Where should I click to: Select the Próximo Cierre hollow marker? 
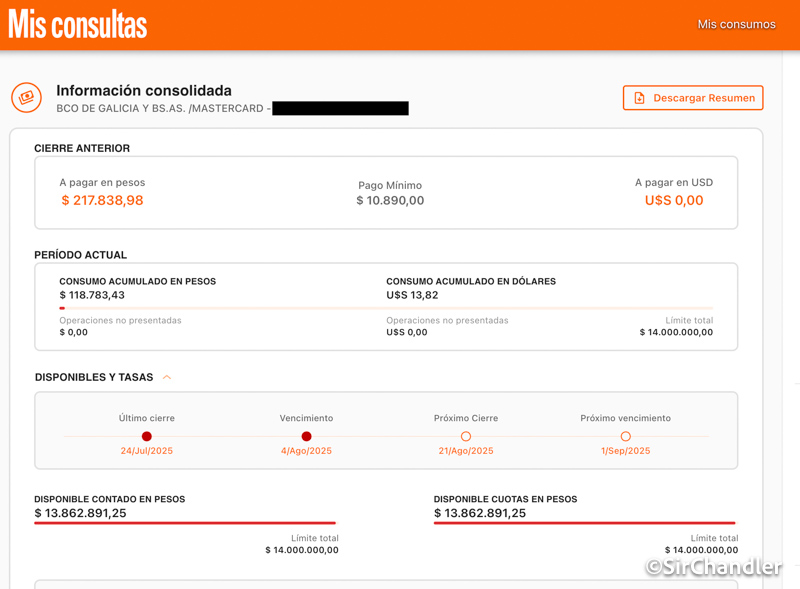(x=466, y=436)
